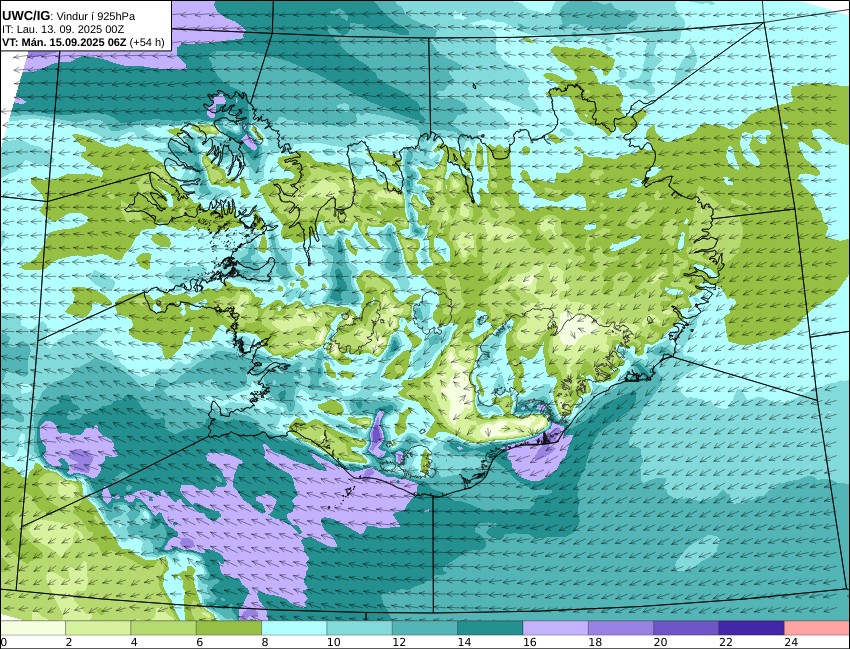This screenshot has width=850, height=649.
Task: Select the light purple 16–18 legend swatch
Action: tap(556, 628)
